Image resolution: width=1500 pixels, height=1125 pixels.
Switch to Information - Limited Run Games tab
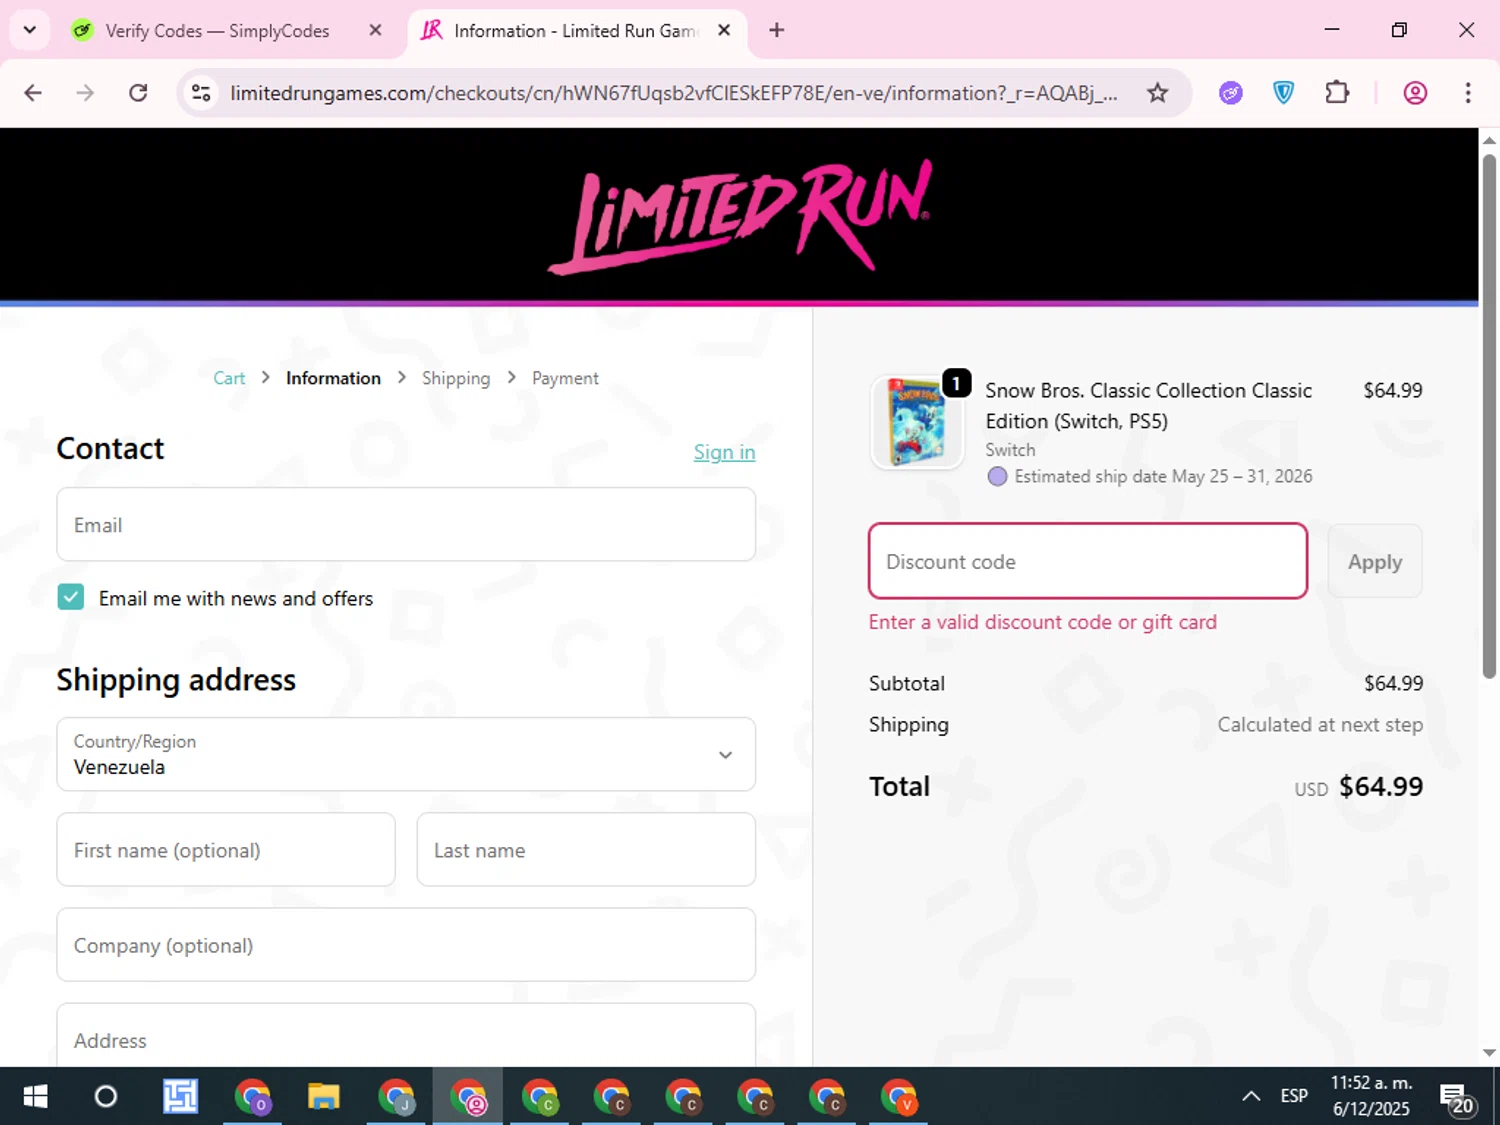point(575,31)
